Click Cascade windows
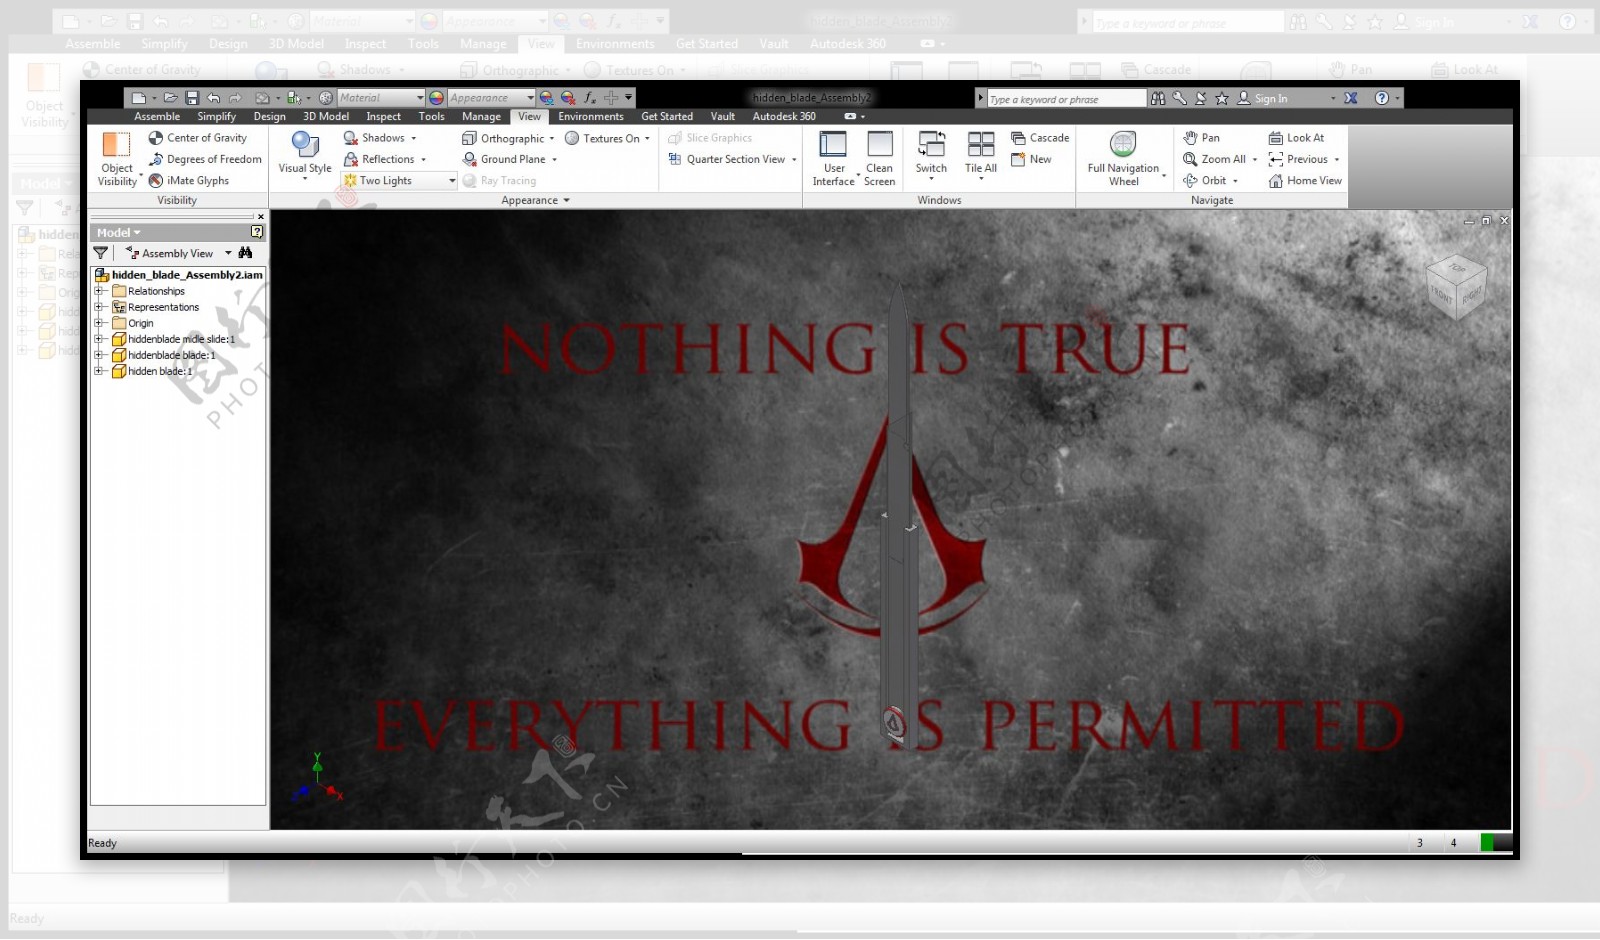Viewport: 1600px width, 940px height. click(x=1040, y=138)
